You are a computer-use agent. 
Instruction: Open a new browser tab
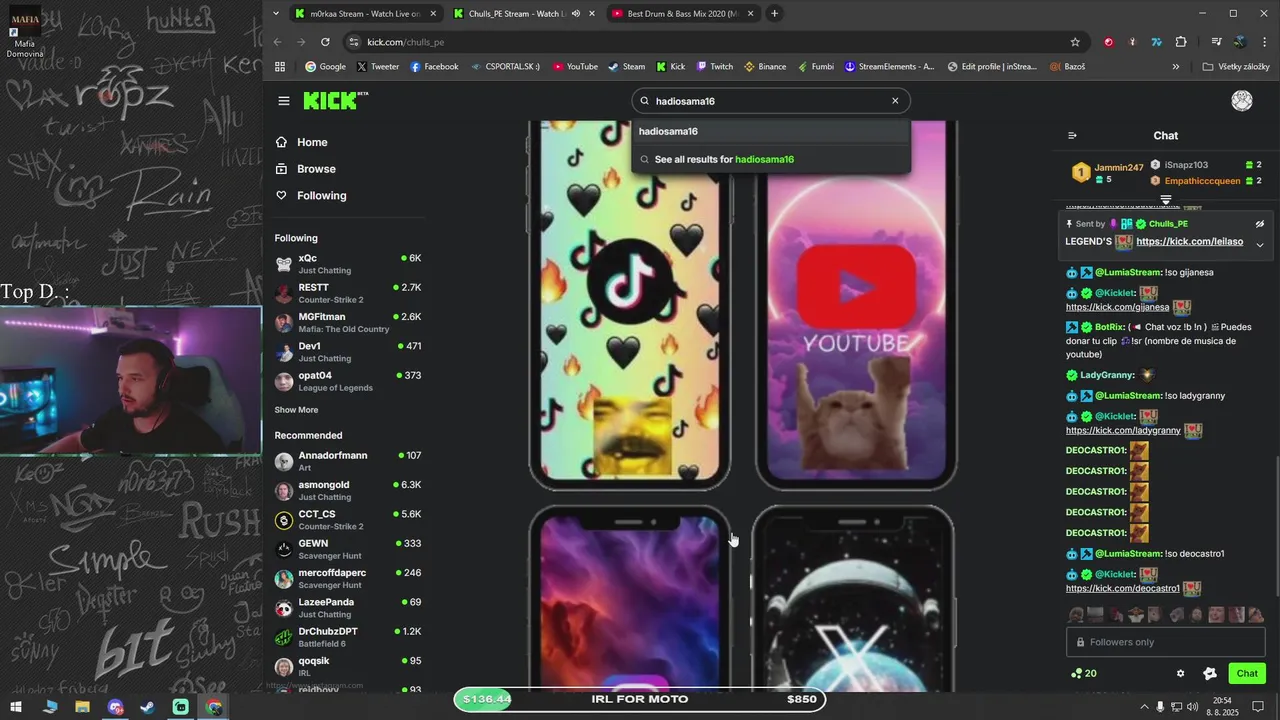point(774,14)
